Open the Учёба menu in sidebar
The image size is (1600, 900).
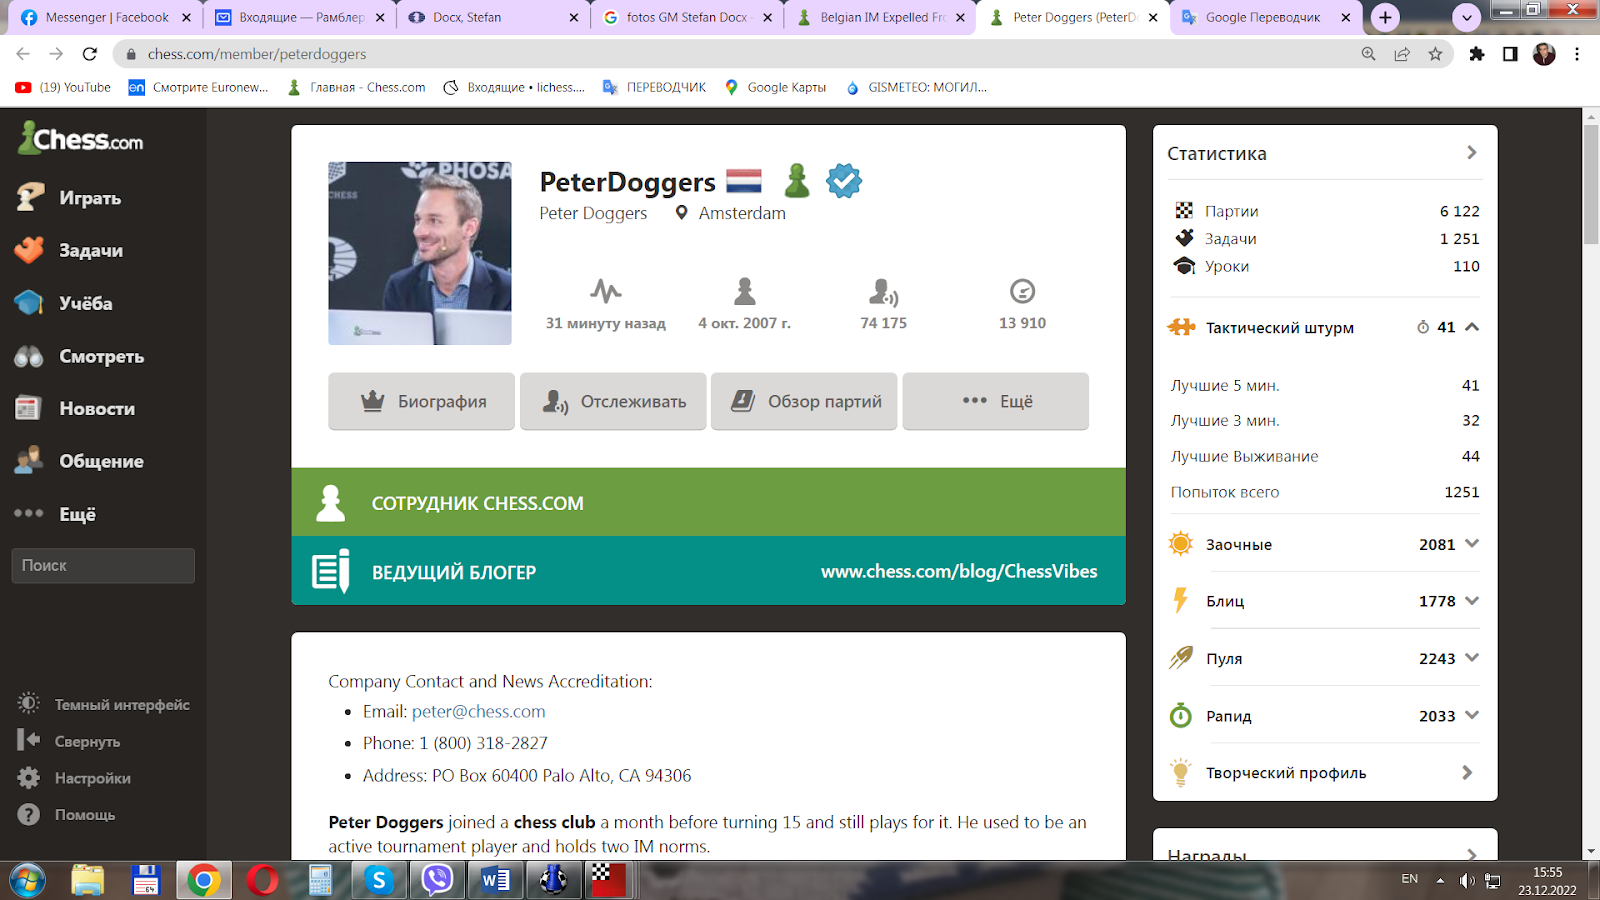103,303
